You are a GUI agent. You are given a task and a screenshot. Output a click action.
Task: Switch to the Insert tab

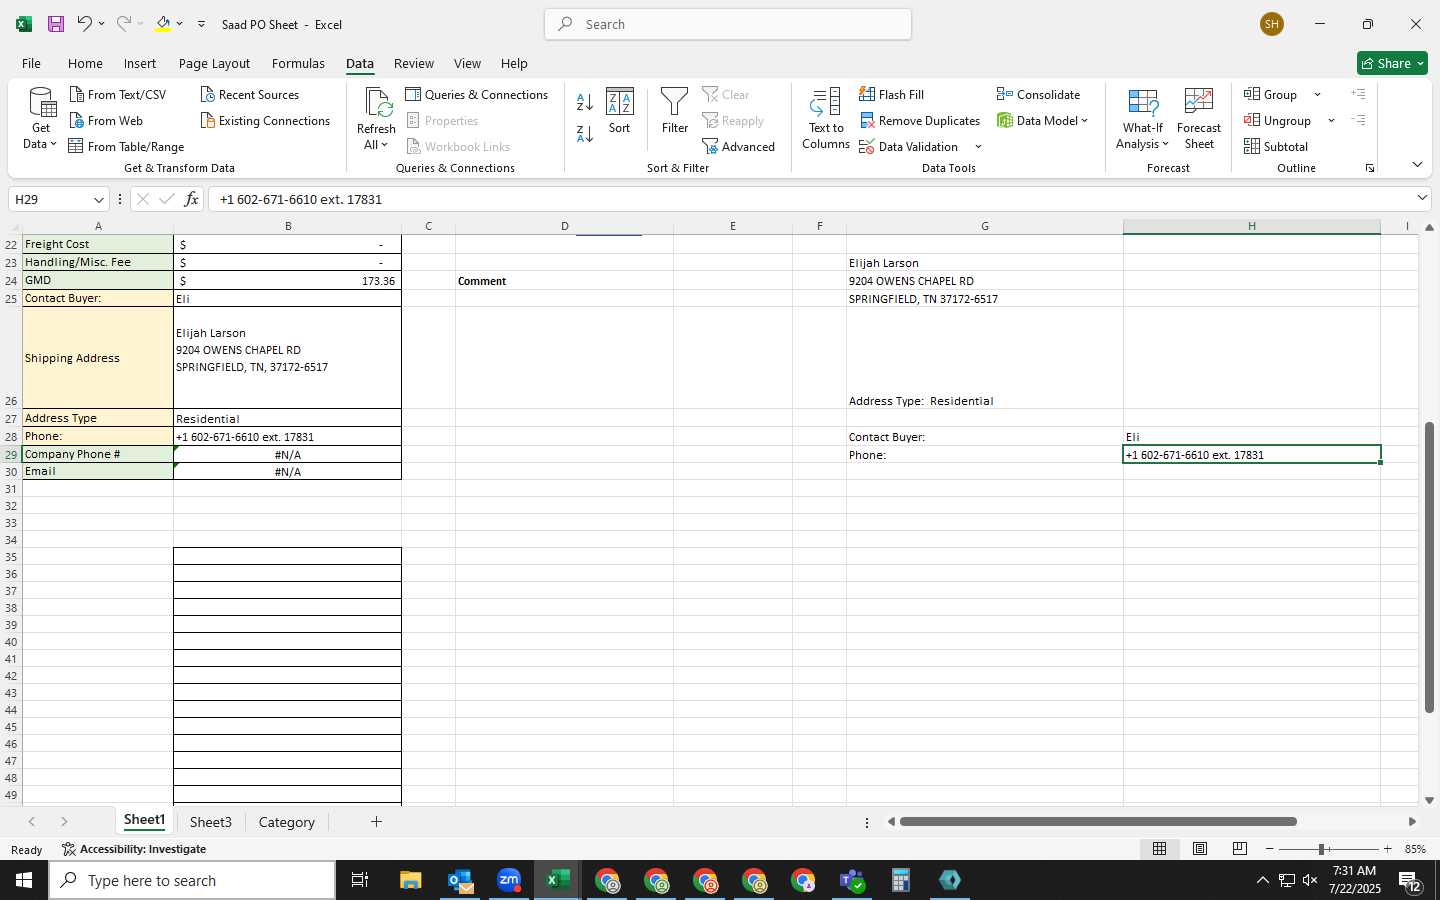click(x=140, y=63)
